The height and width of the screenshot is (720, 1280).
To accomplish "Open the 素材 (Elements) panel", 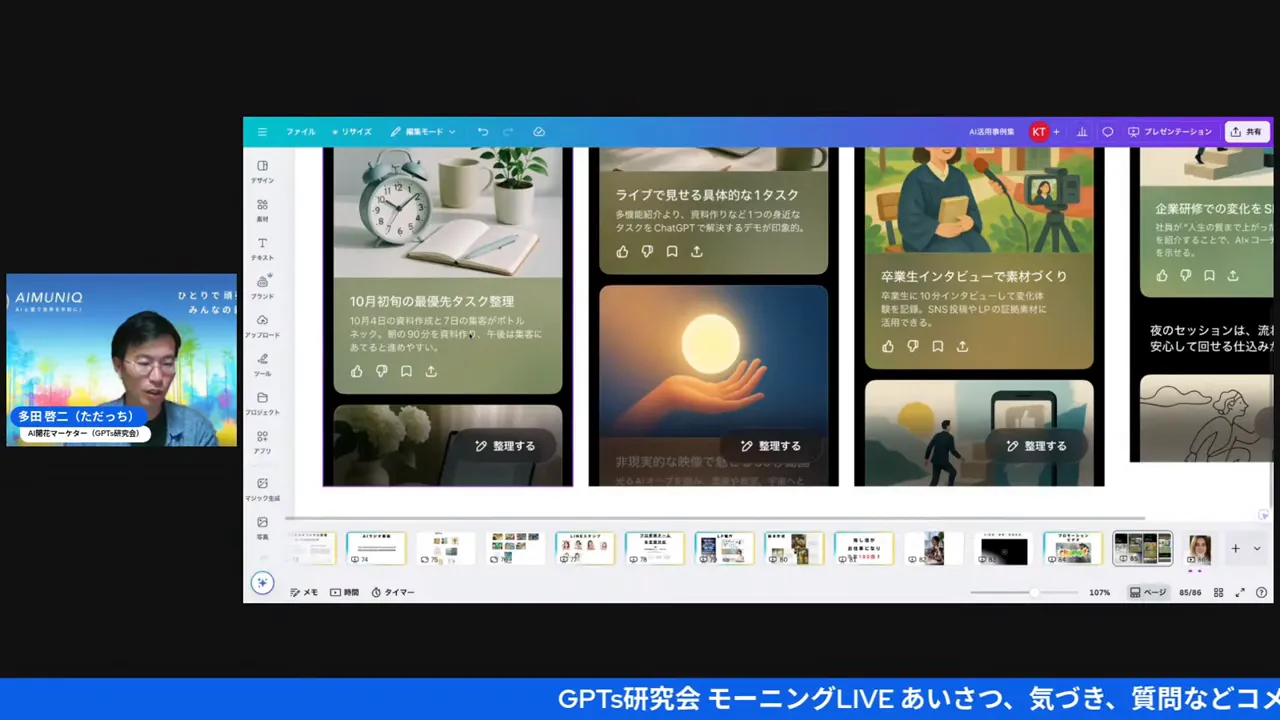I will click(x=262, y=209).
